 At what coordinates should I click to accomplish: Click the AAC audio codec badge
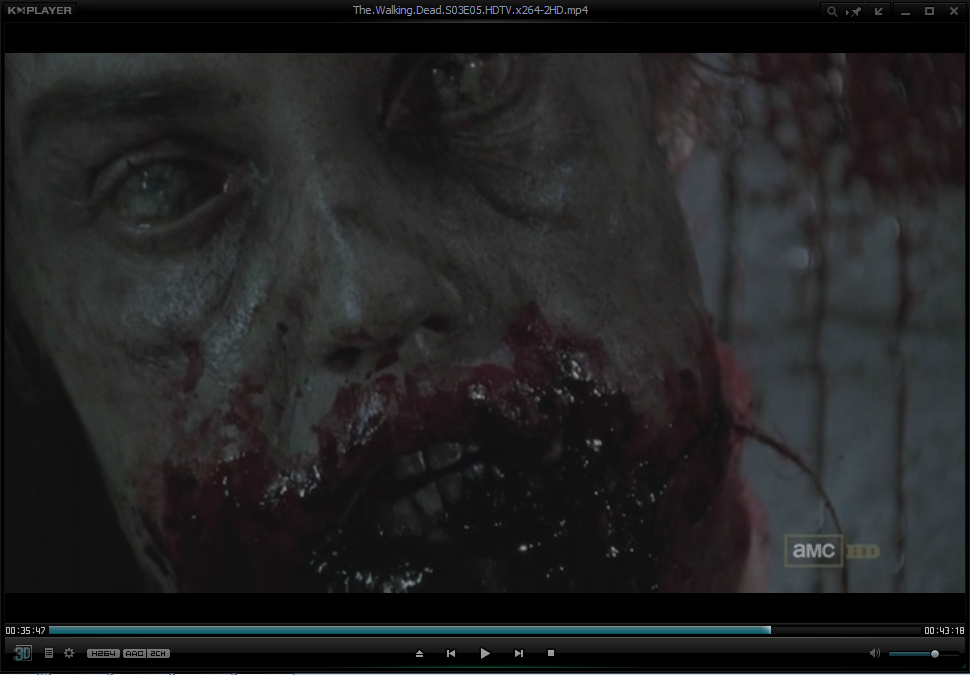point(134,653)
